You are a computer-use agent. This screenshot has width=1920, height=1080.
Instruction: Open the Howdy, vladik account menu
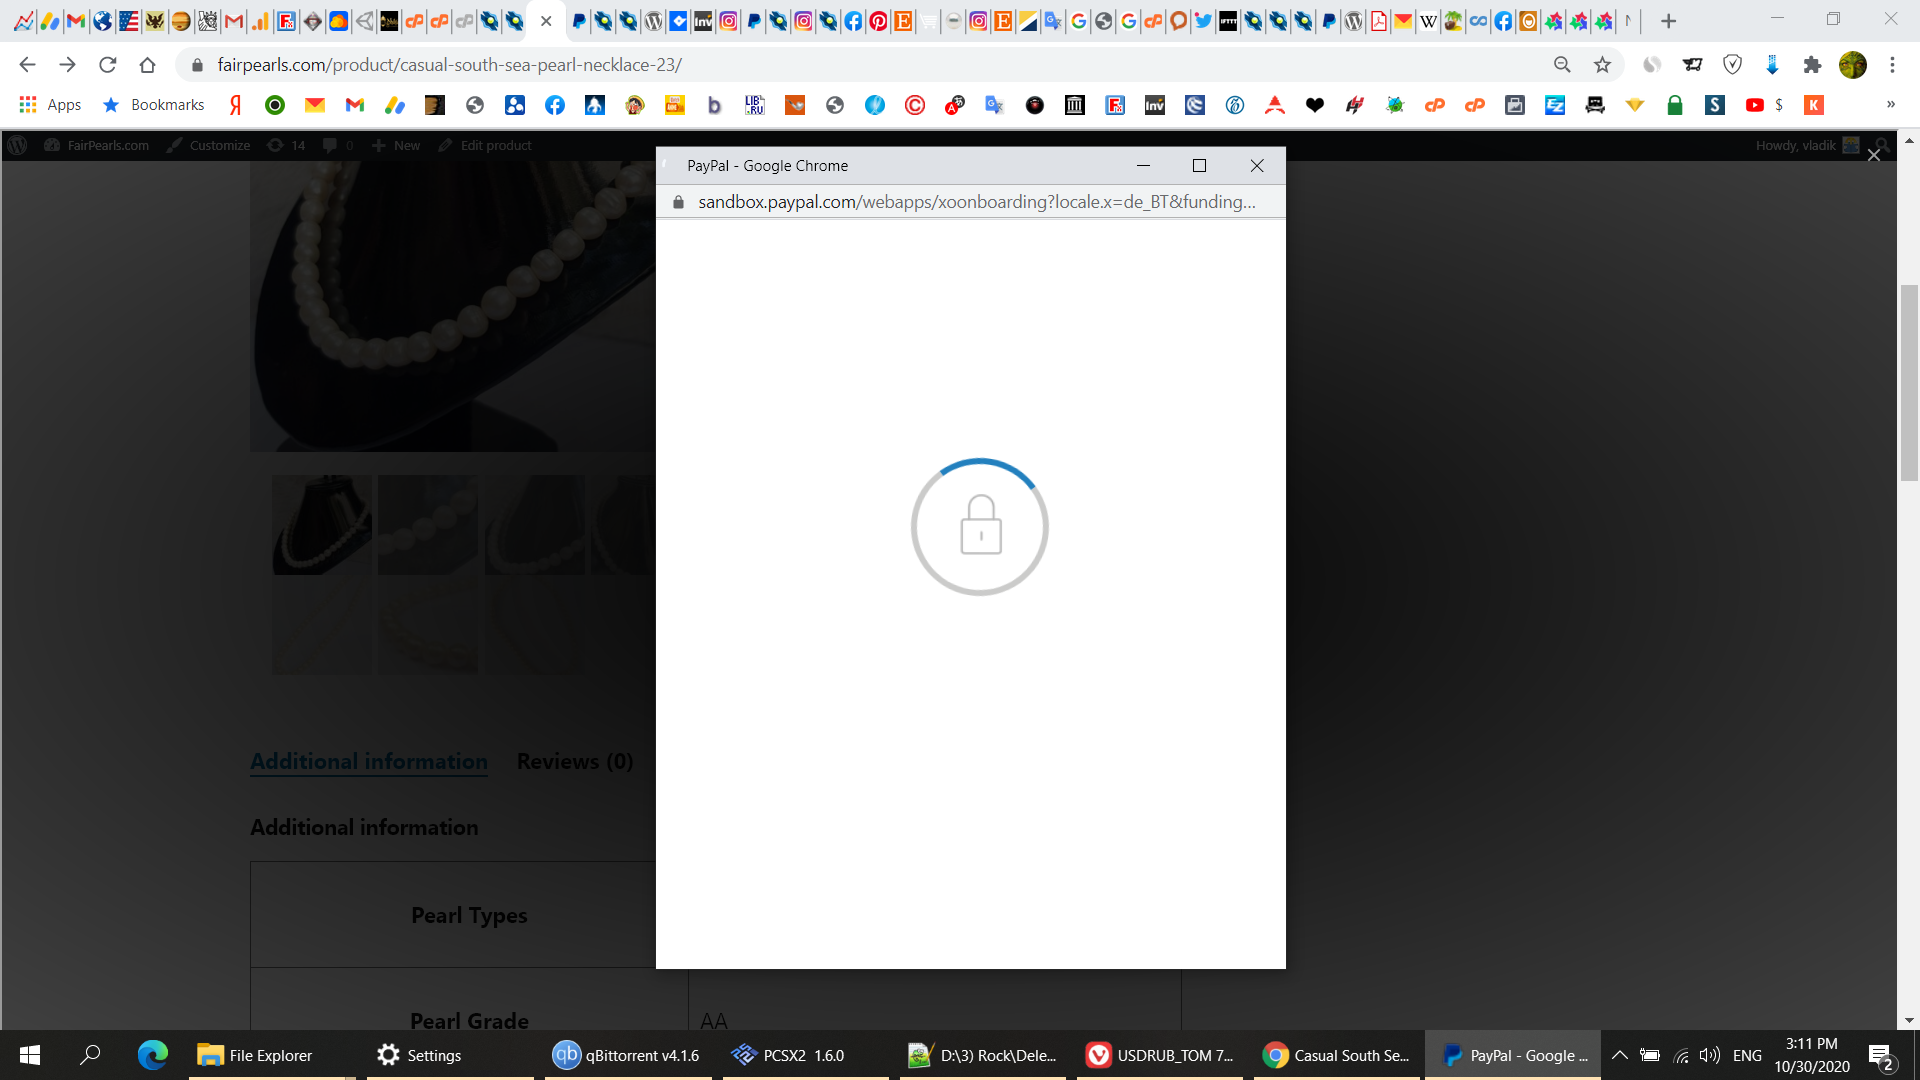[1807, 145]
